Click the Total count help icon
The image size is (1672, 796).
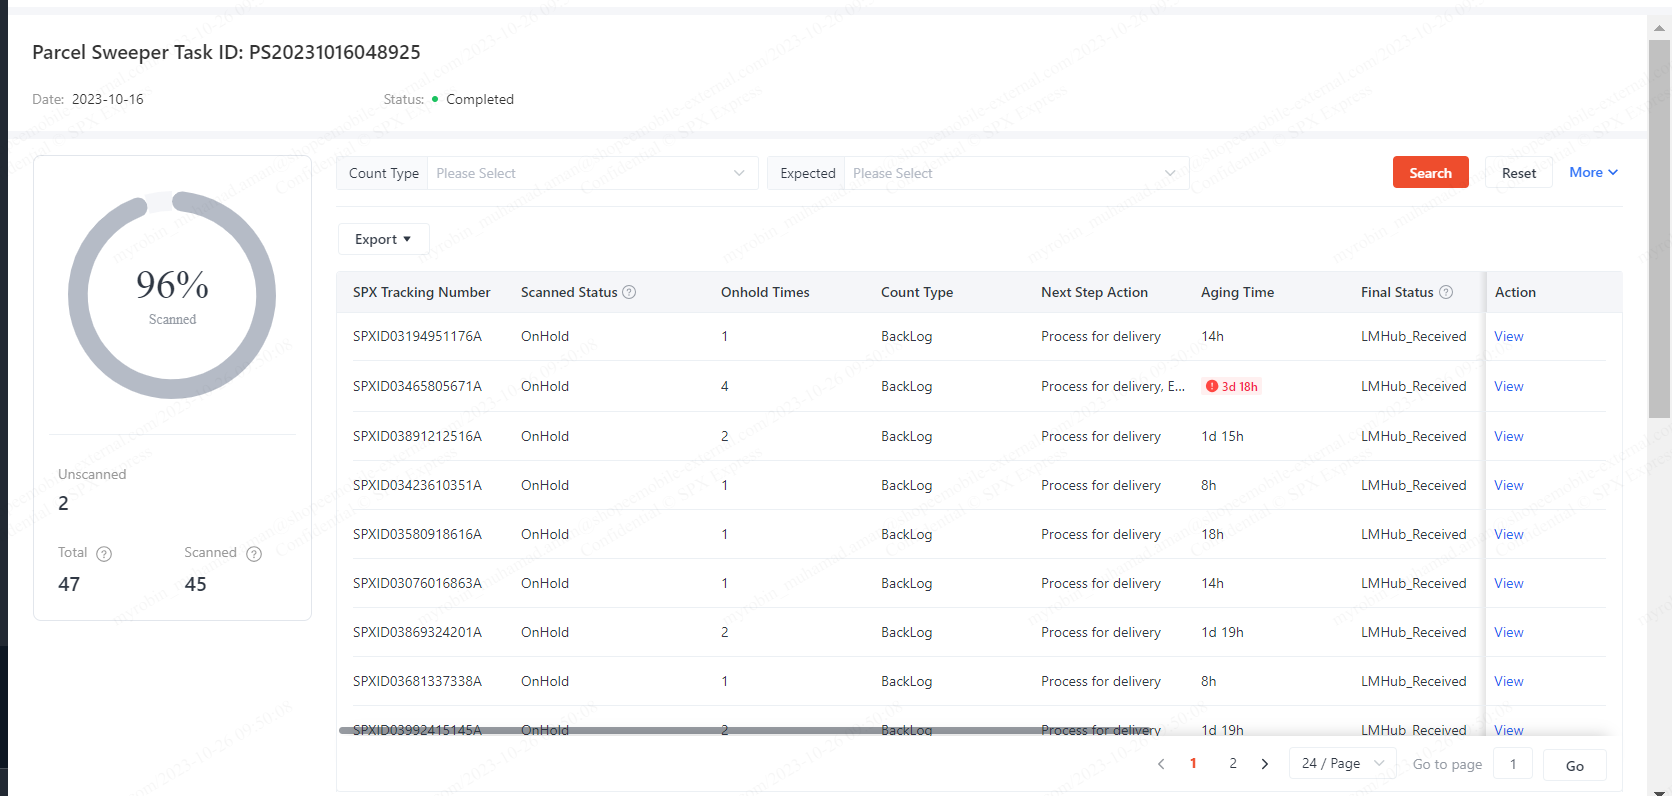104,554
